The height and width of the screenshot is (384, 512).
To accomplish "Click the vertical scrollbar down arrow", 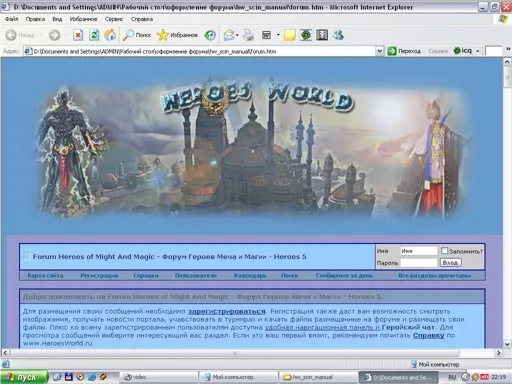I will coord(507,344).
